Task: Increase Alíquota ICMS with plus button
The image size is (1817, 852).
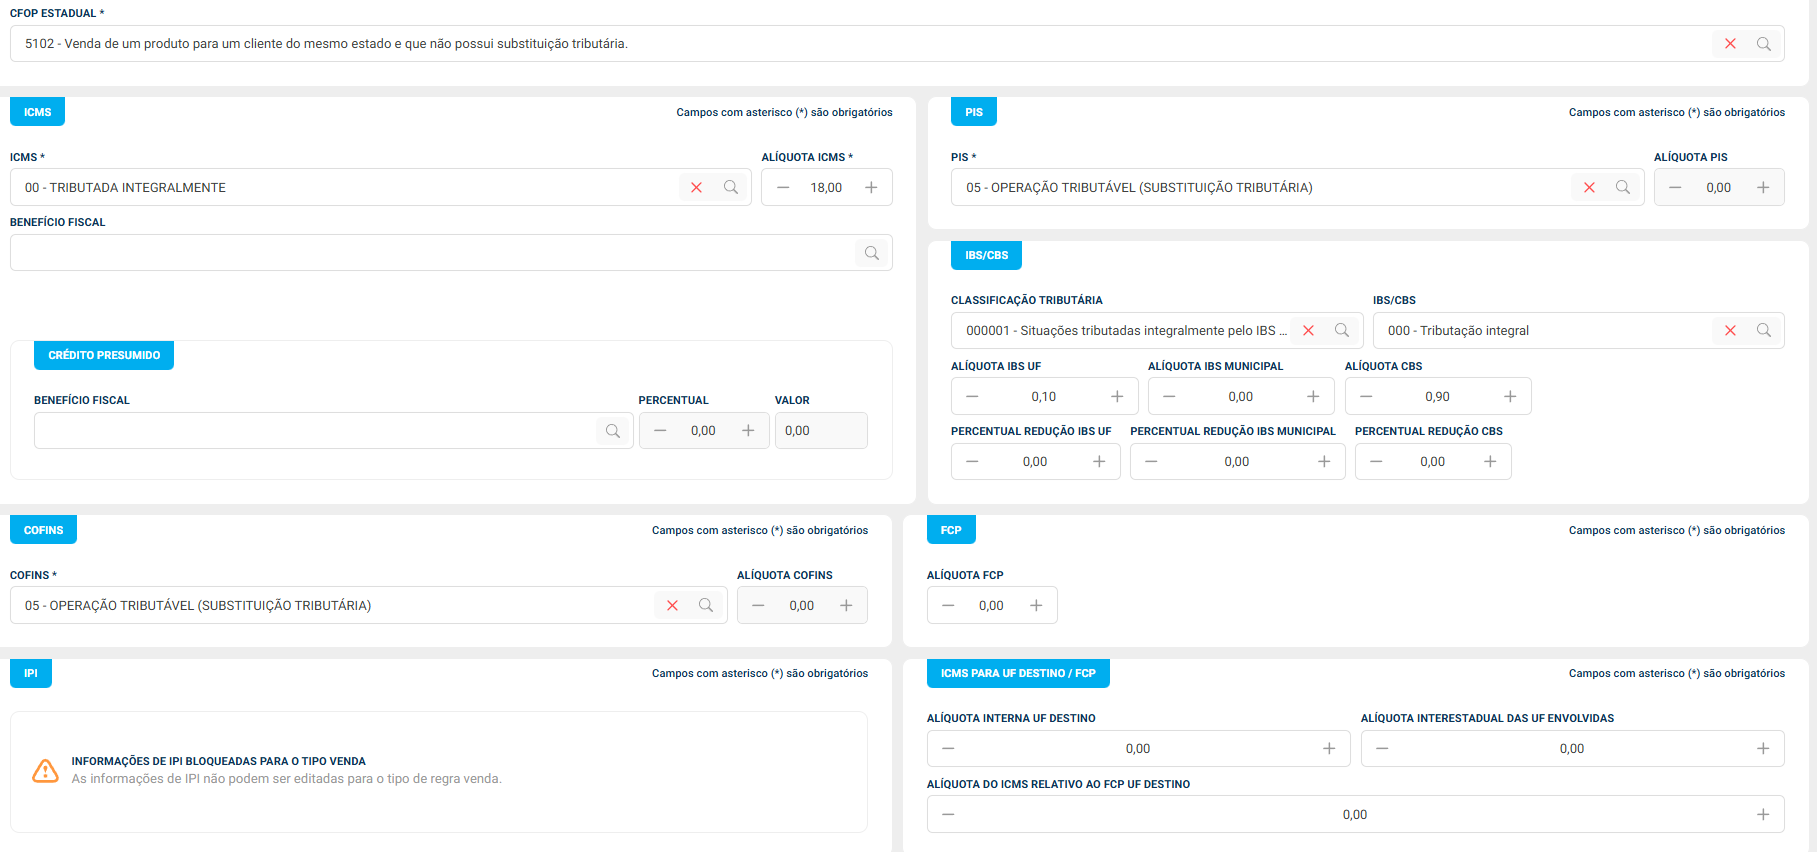Action: pyautogui.click(x=871, y=188)
